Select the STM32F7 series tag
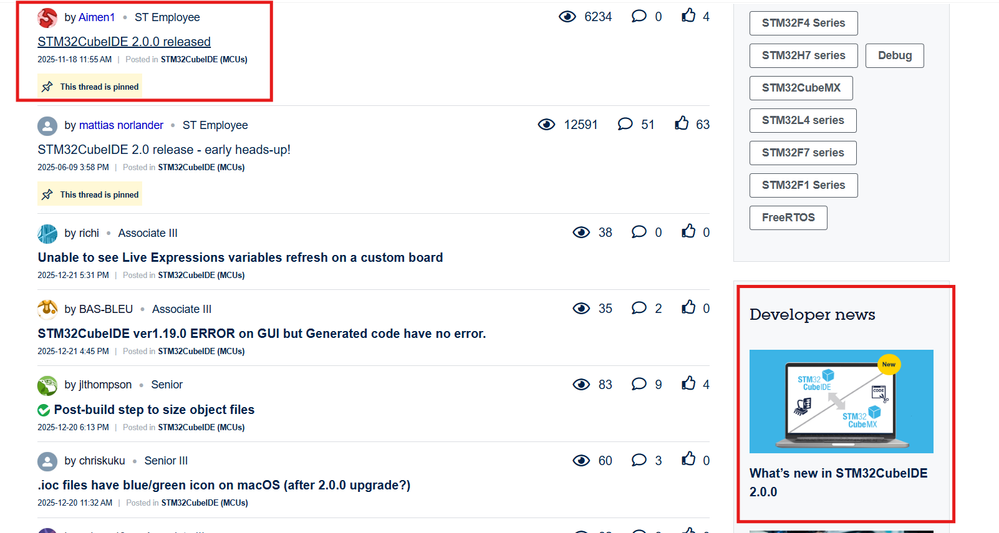This screenshot has height=533, width=999. click(x=803, y=153)
